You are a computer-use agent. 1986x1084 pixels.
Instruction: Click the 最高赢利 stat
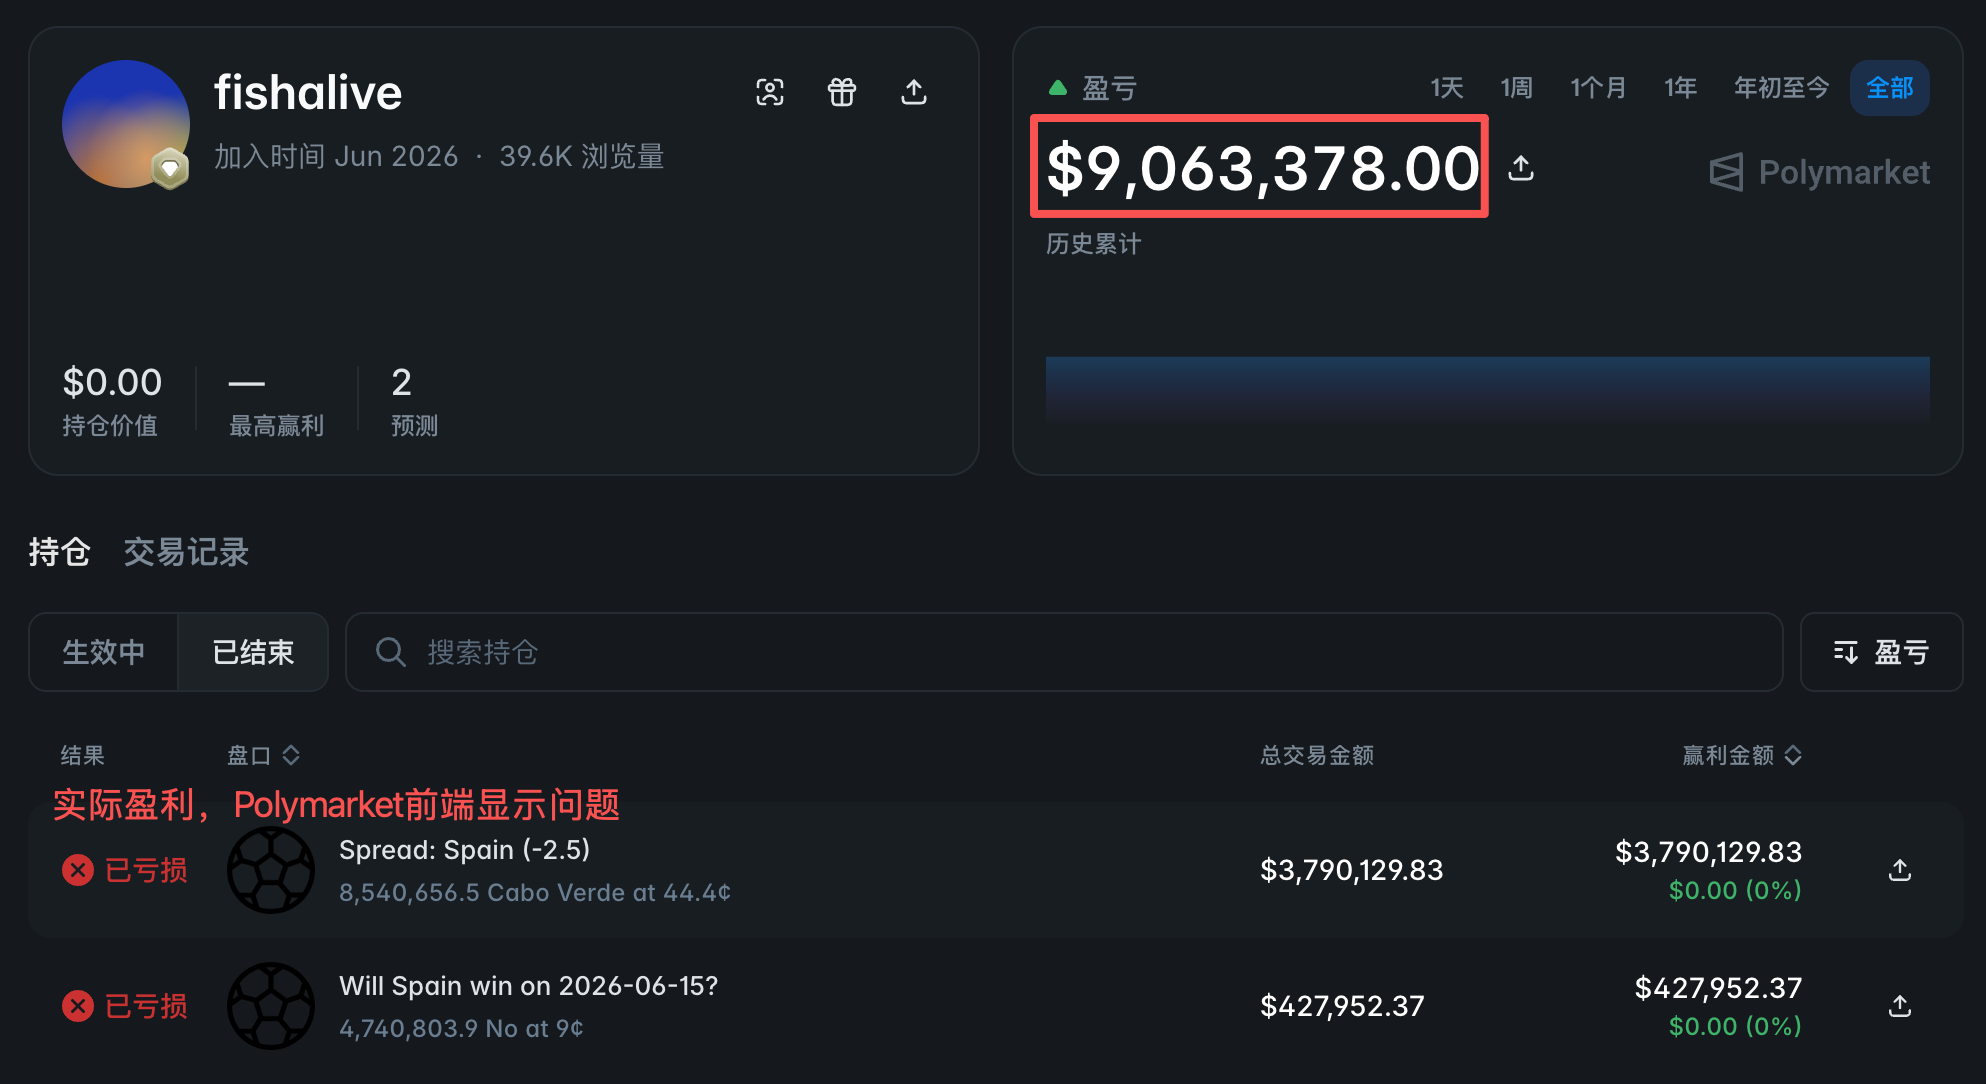276,401
